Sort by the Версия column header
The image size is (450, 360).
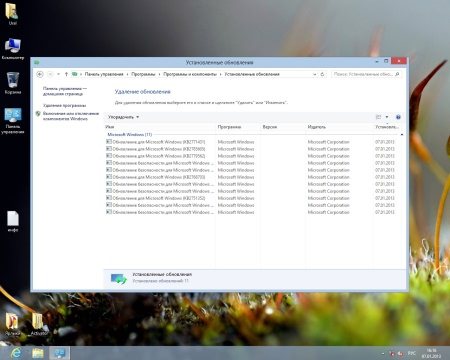(x=283, y=127)
